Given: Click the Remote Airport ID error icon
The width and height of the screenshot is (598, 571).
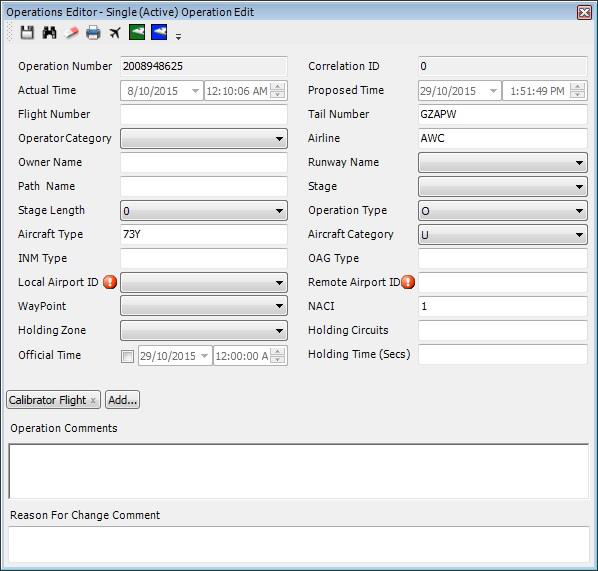Looking at the screenshot, I should (x=408, y=282).
